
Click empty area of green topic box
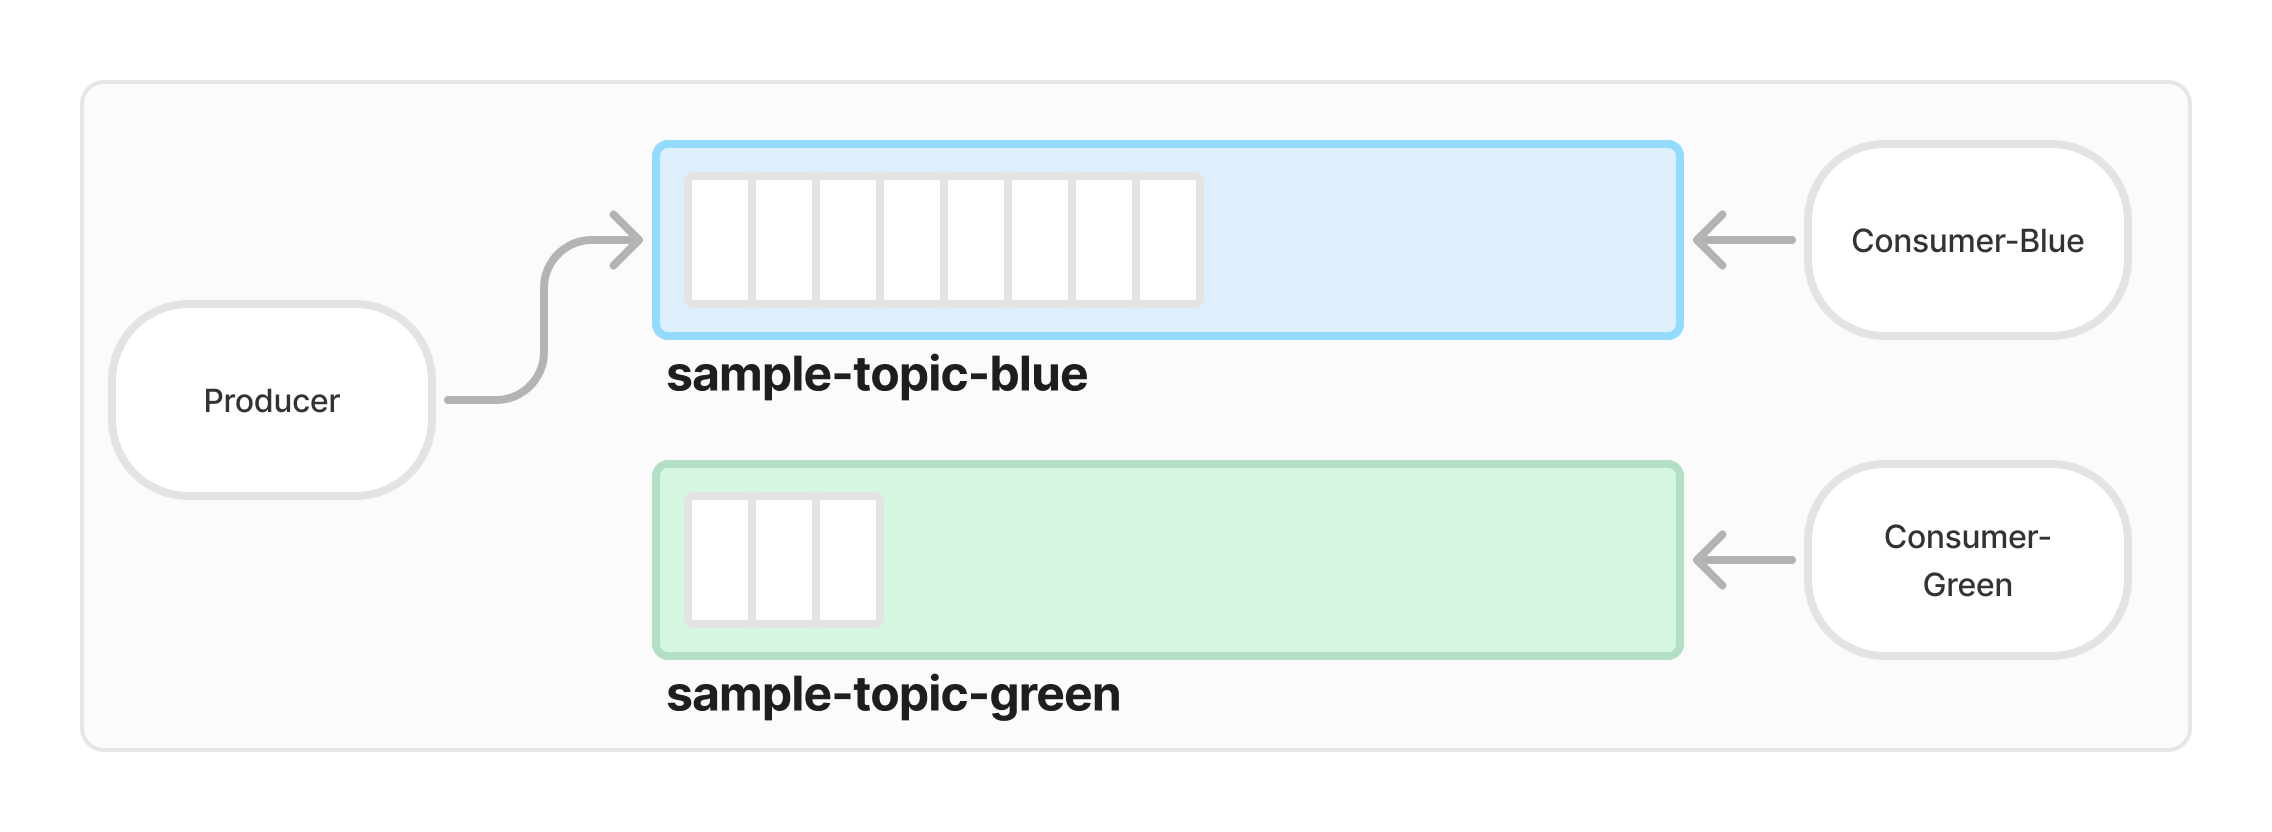click(1280, 560)
